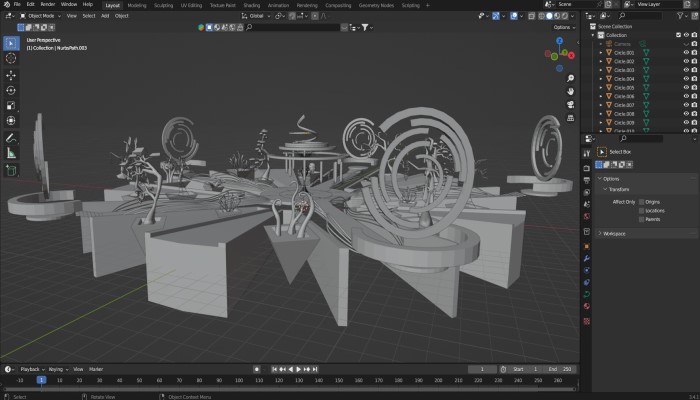
Task: Tick the Parents checkbox
Action: (642, 219)
